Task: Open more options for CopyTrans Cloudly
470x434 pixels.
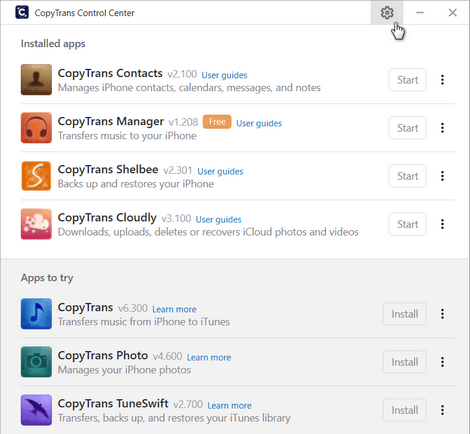Action: [442, 224]
